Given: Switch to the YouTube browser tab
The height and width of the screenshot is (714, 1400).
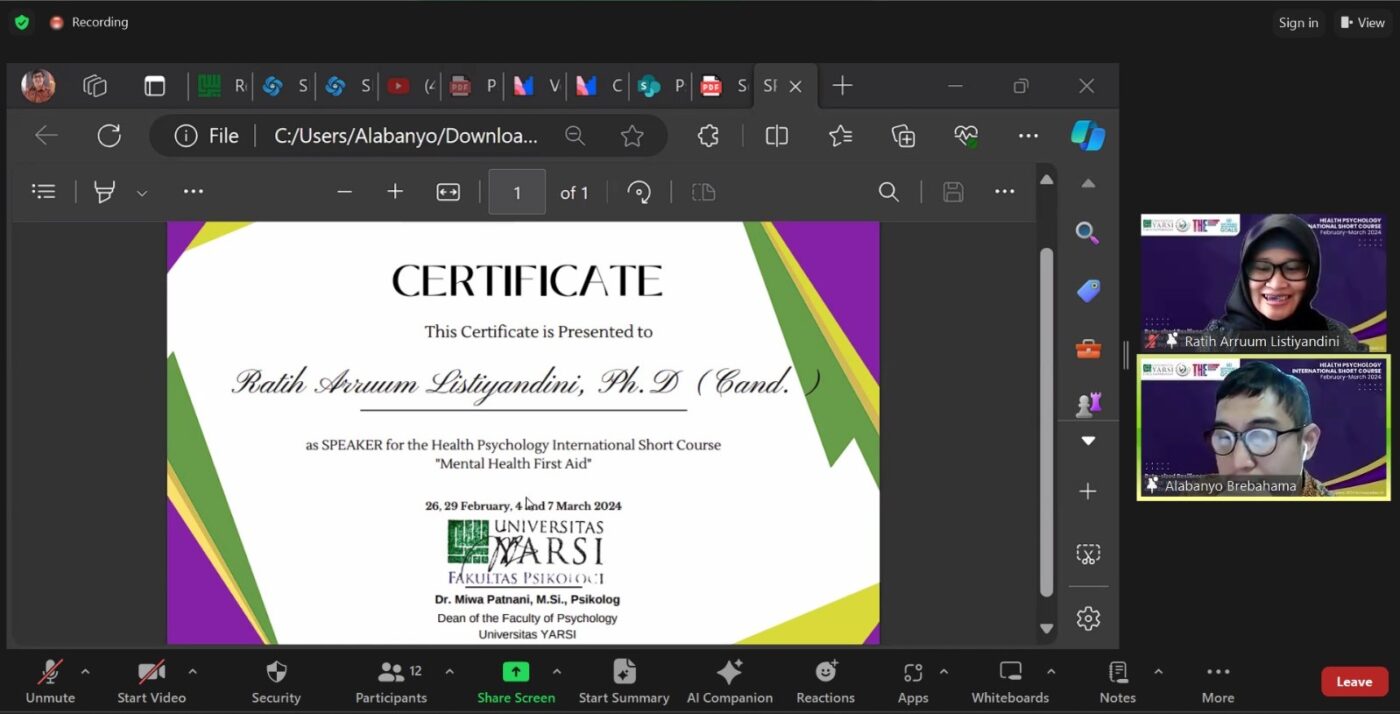Looking at the screenshot, I should [x=411, y=86].
